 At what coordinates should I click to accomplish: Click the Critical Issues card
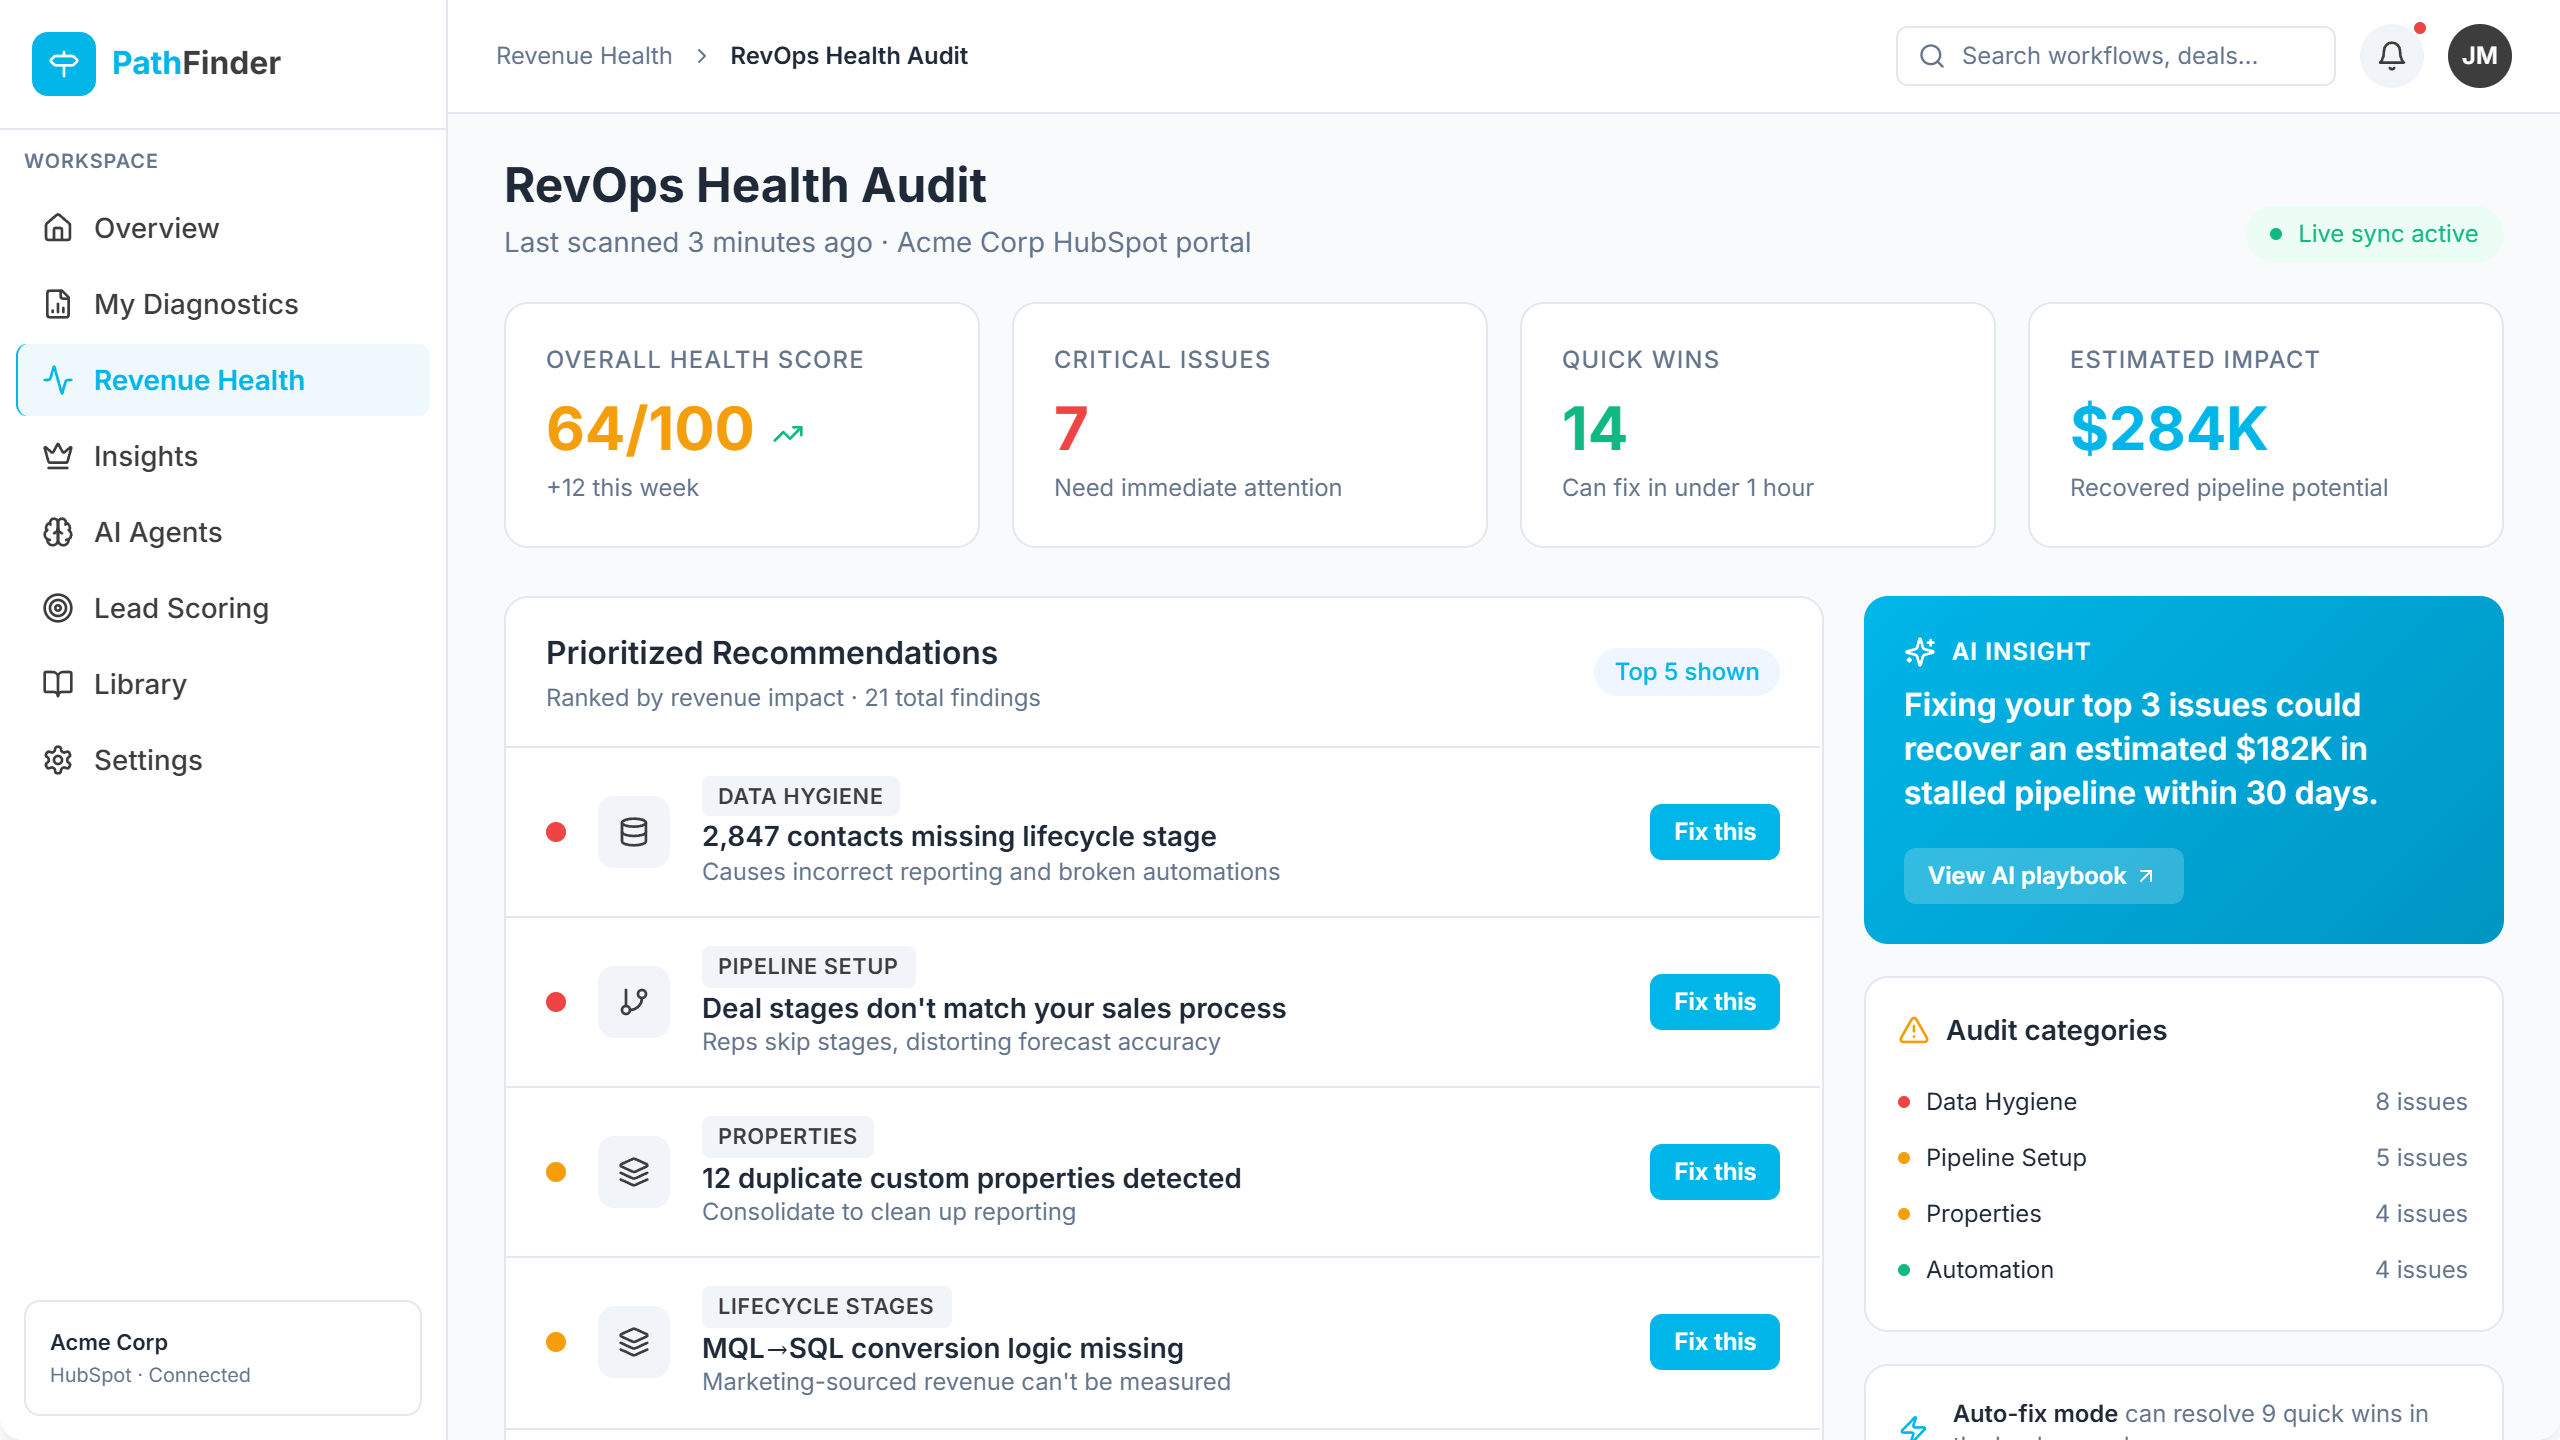coord(1249,425)
